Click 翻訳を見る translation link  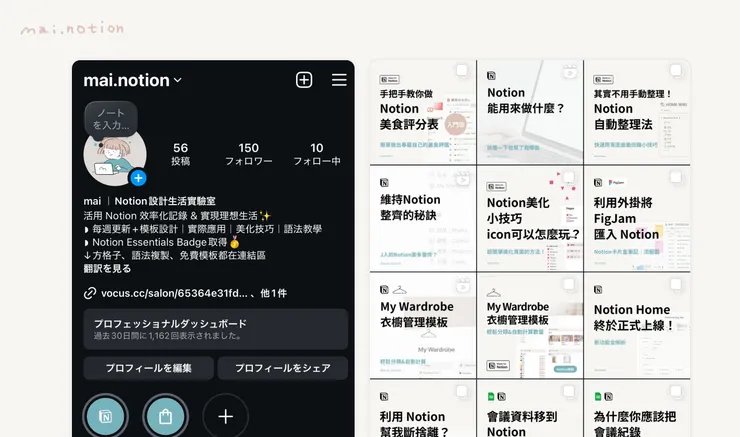tap(107, 269)
